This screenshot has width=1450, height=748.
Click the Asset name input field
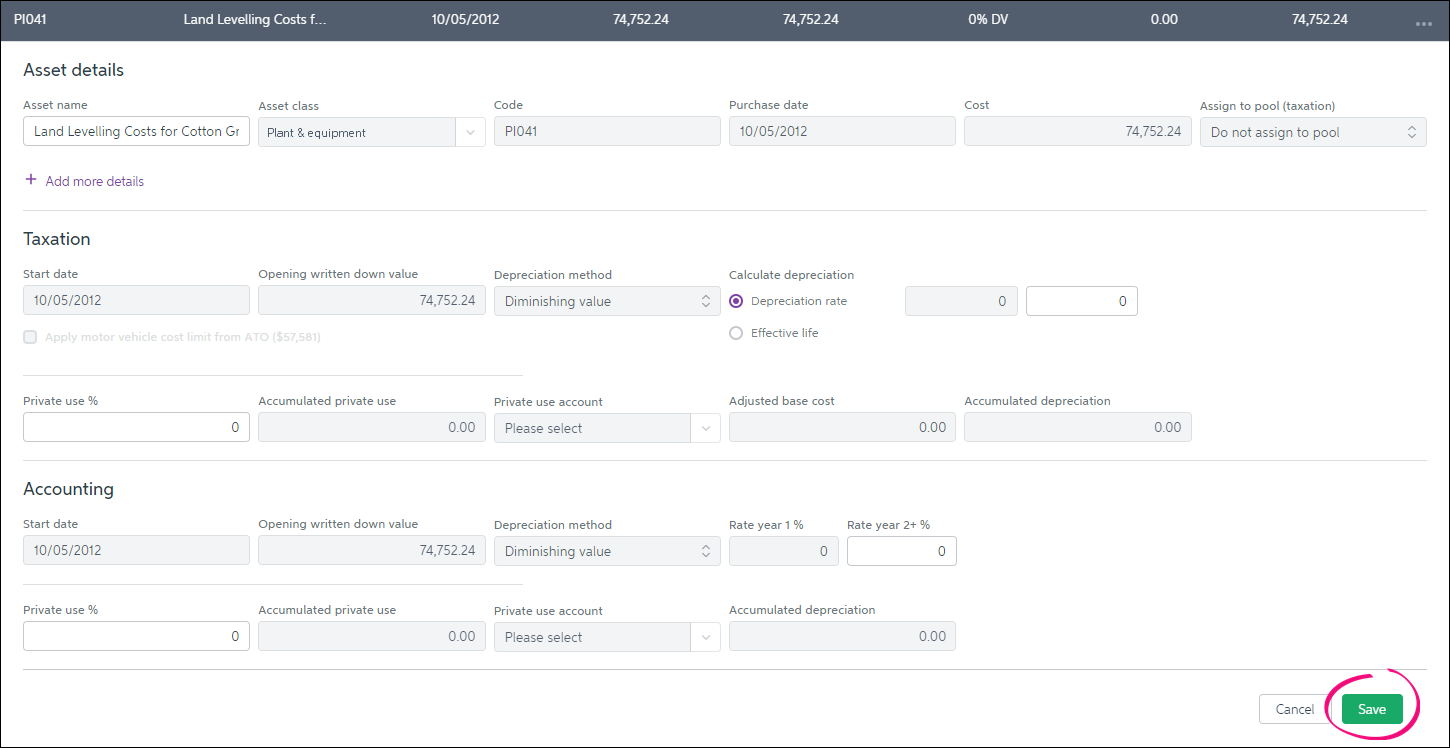[136, 132]
